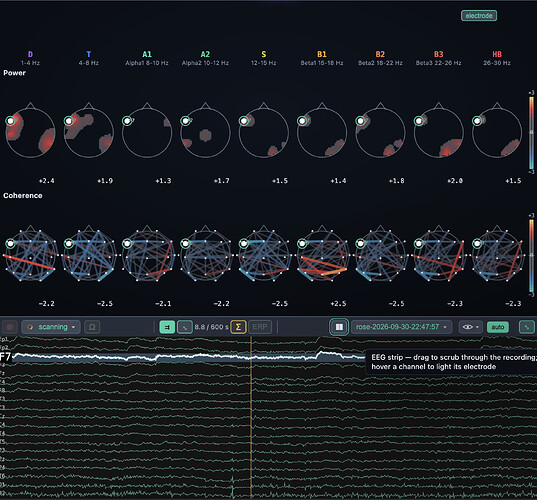Click the +1.9 value under Theta power
Image resolution: width=537 pixels, height=500 pixels.
point(105,181)
